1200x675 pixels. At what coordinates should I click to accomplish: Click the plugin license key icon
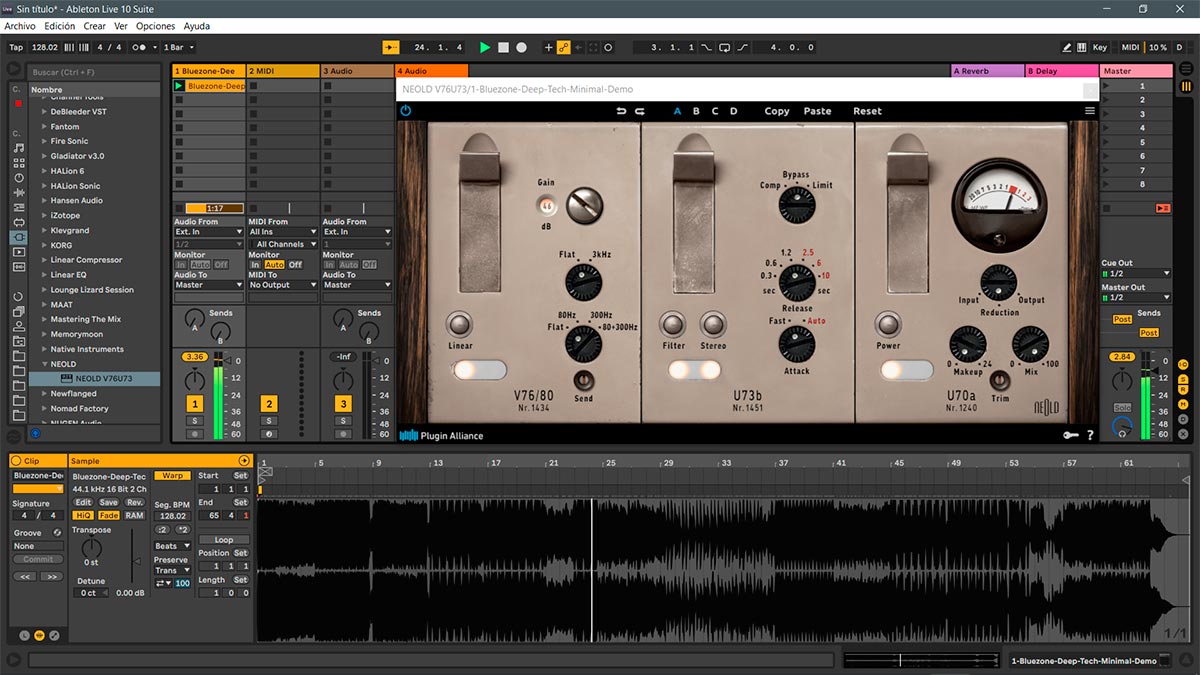point(1070,435)
